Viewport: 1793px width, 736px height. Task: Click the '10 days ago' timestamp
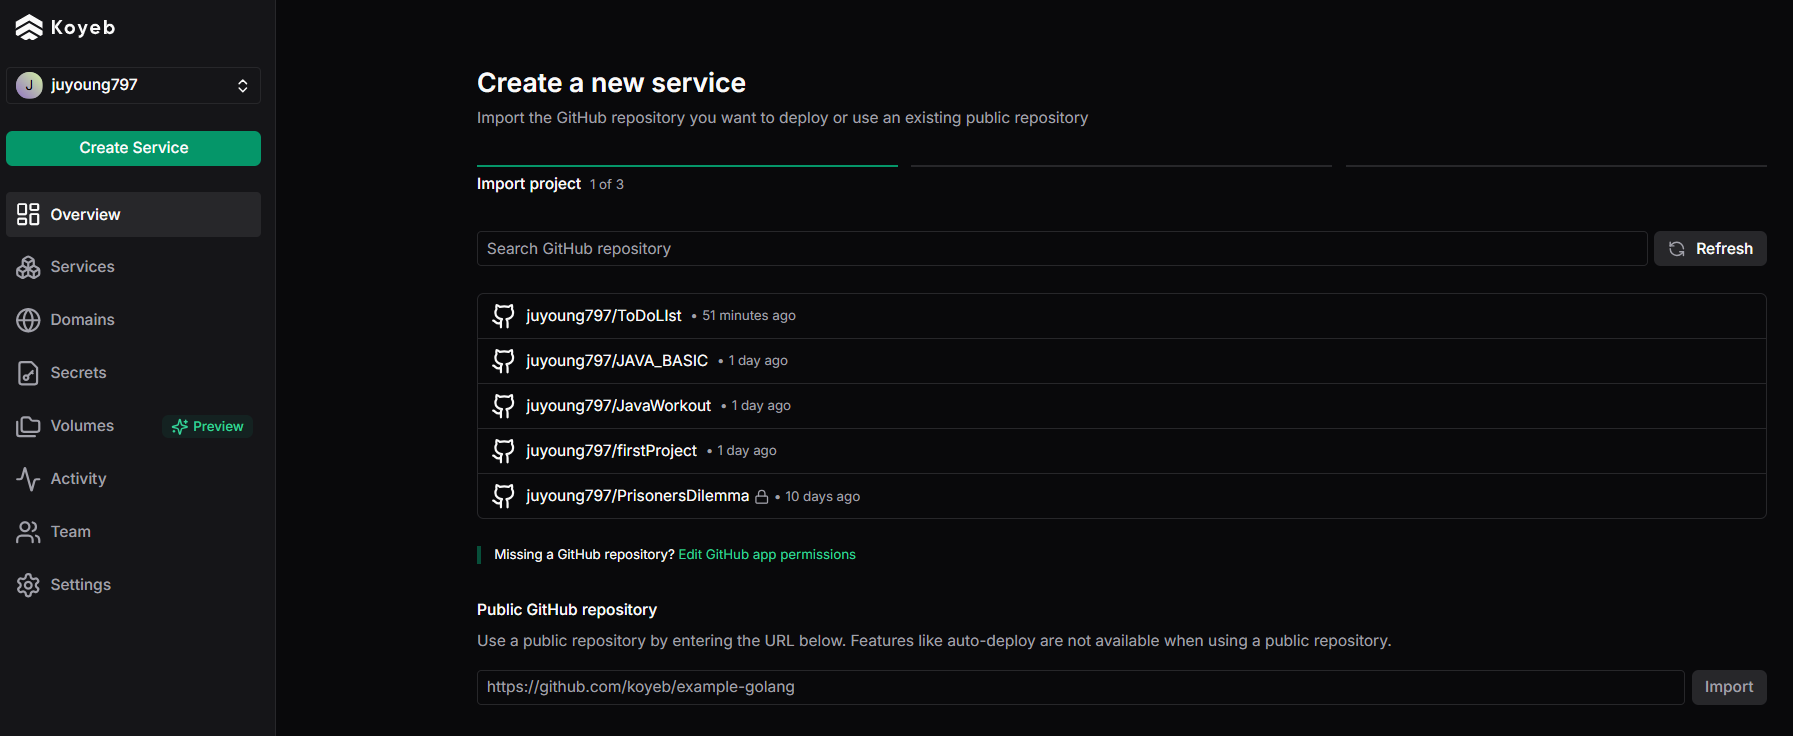[x=823, y=497]
